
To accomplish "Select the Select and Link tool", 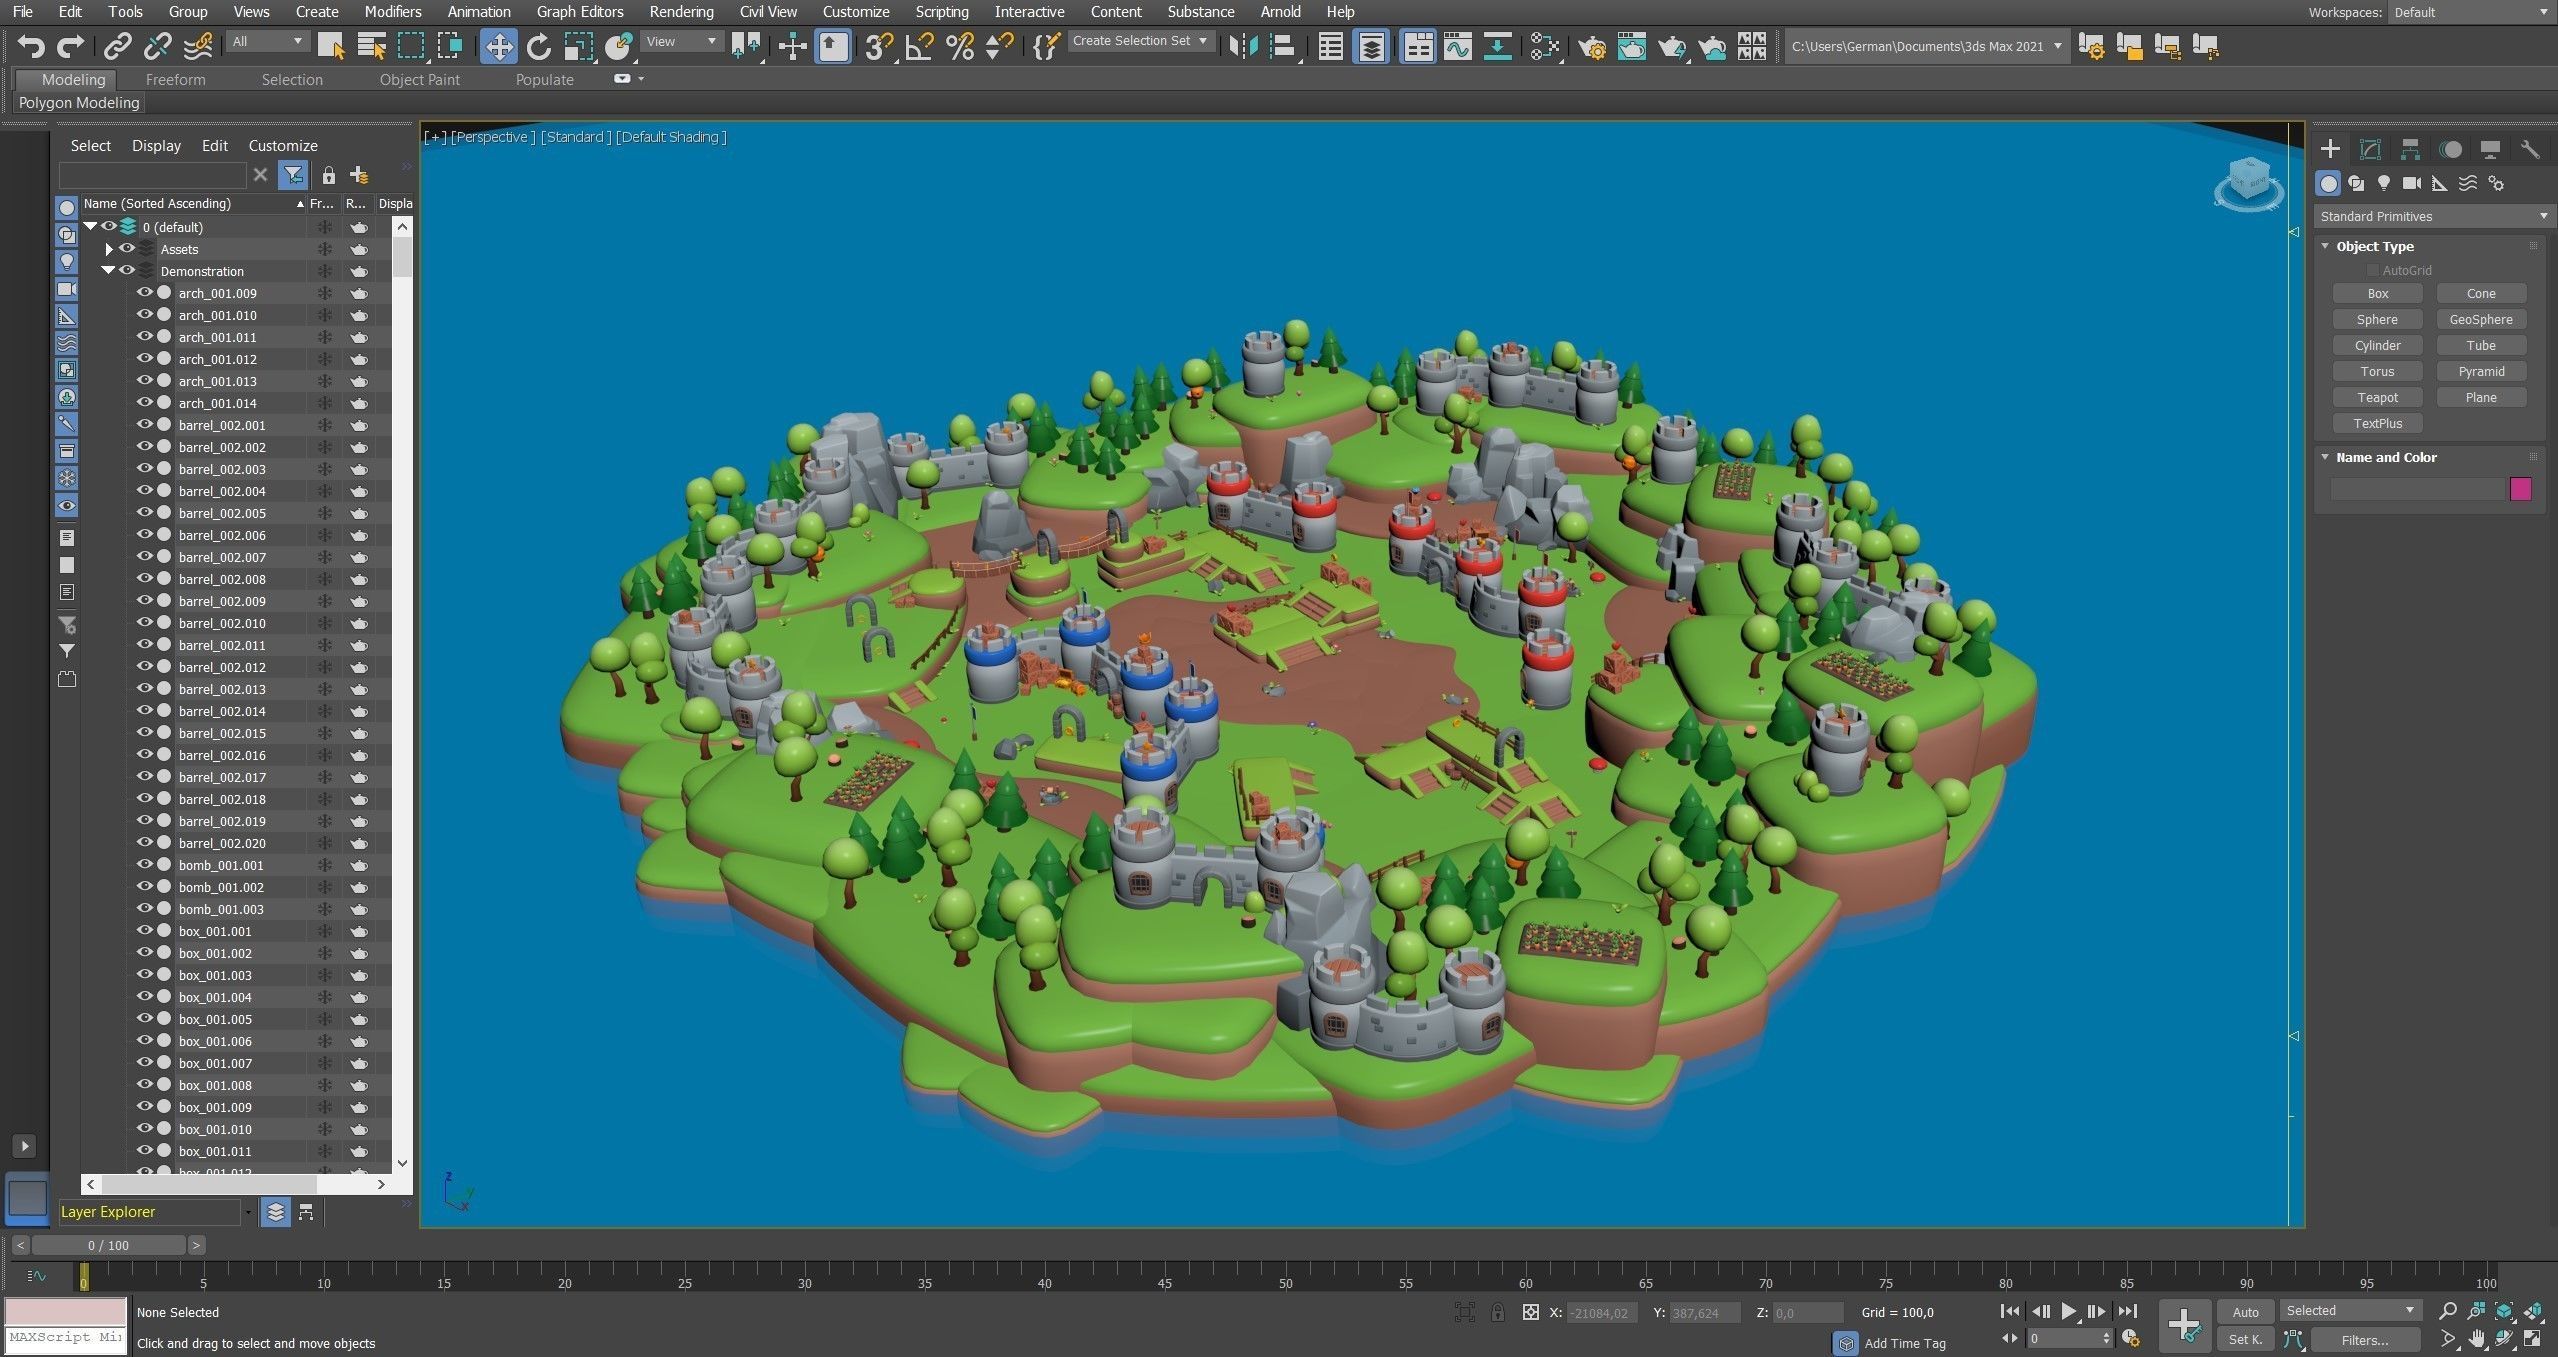I will pyautogui.click(x=118, y=46).
